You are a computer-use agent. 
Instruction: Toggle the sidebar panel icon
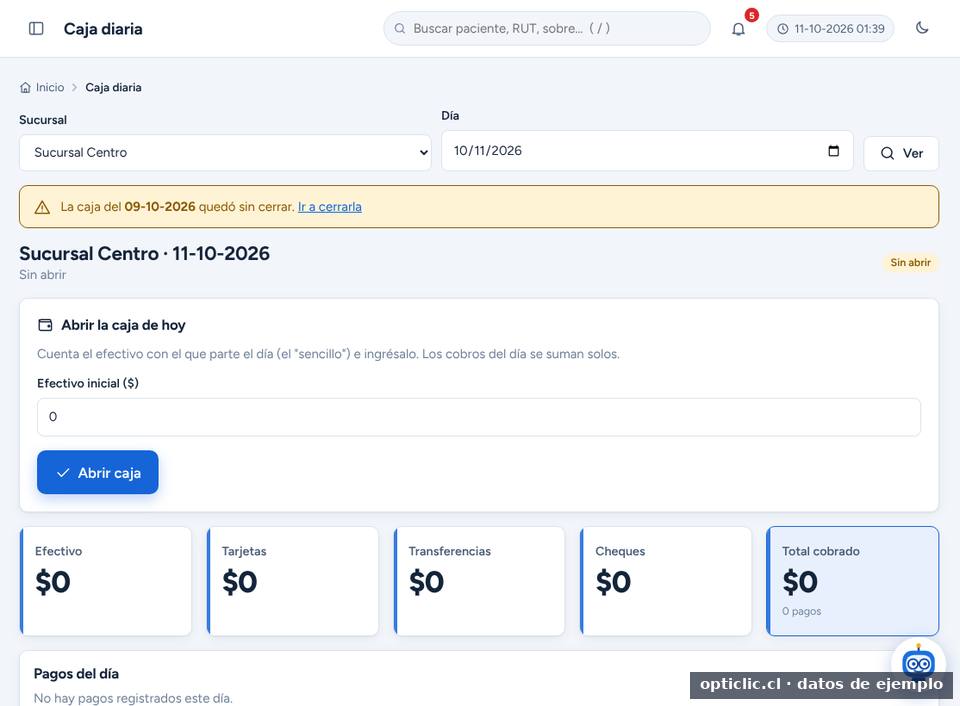click(36, 29)
